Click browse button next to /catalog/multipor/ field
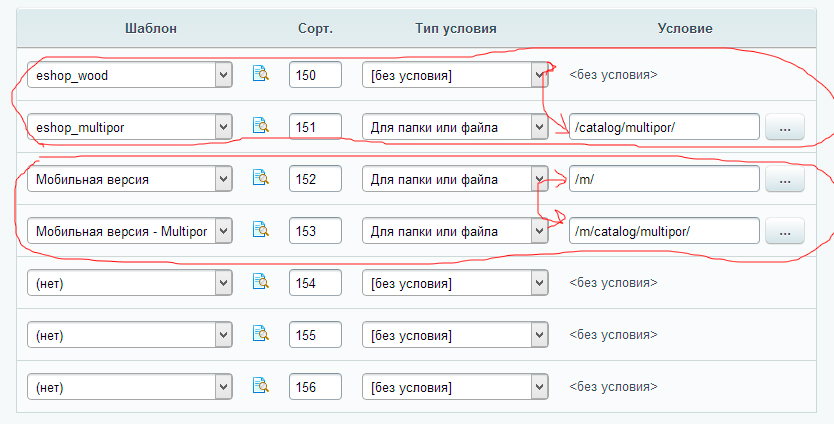The height and width of the screenshot is (424, 834). pos(784,127)
